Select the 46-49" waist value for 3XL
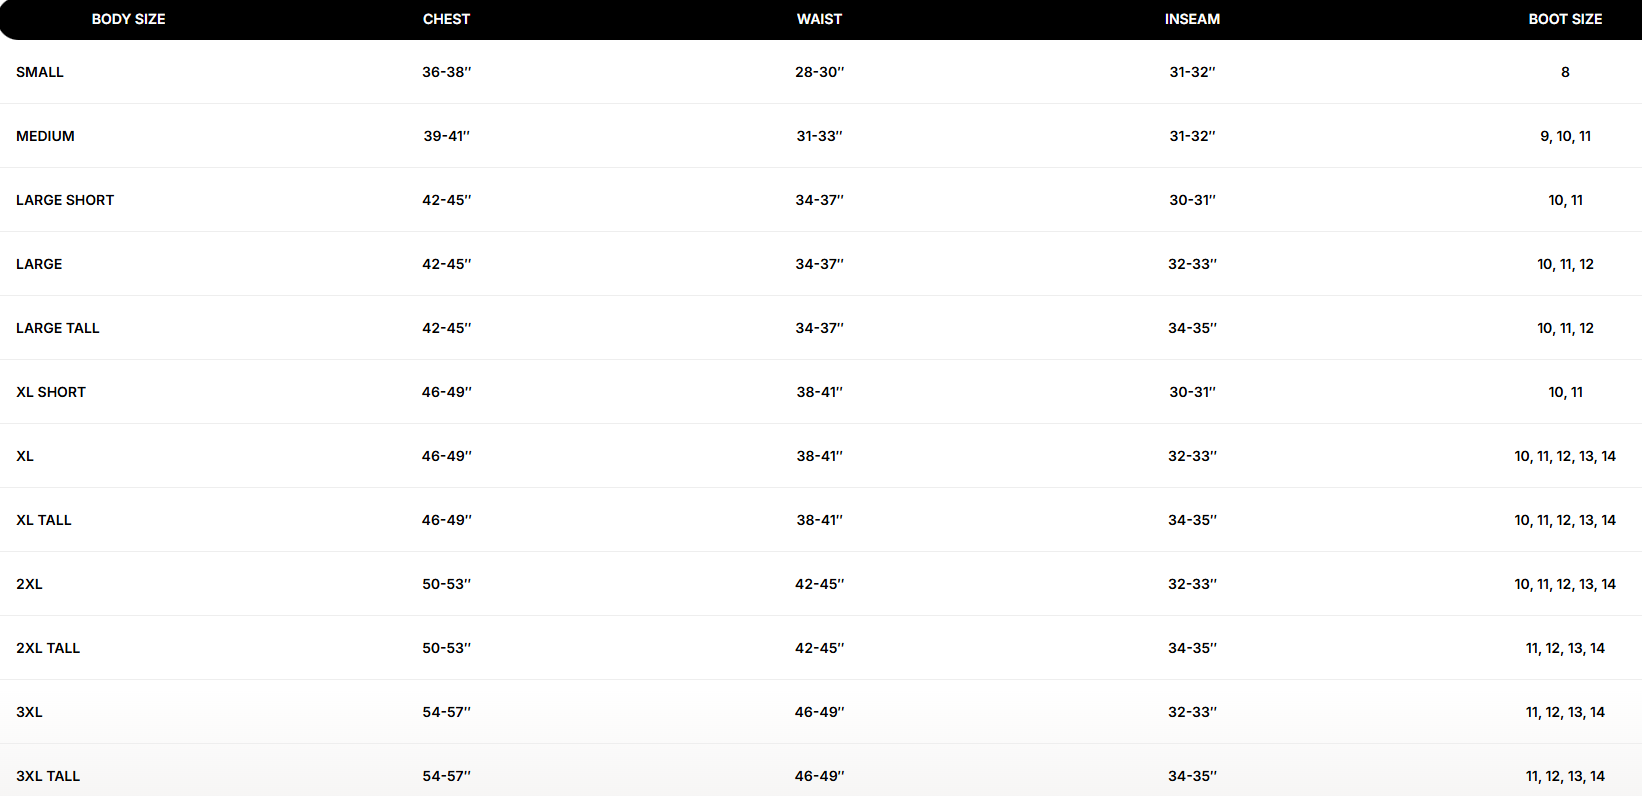Image resolution: width=1642 pixels, height=796 pixels. (x=819, y=712)
